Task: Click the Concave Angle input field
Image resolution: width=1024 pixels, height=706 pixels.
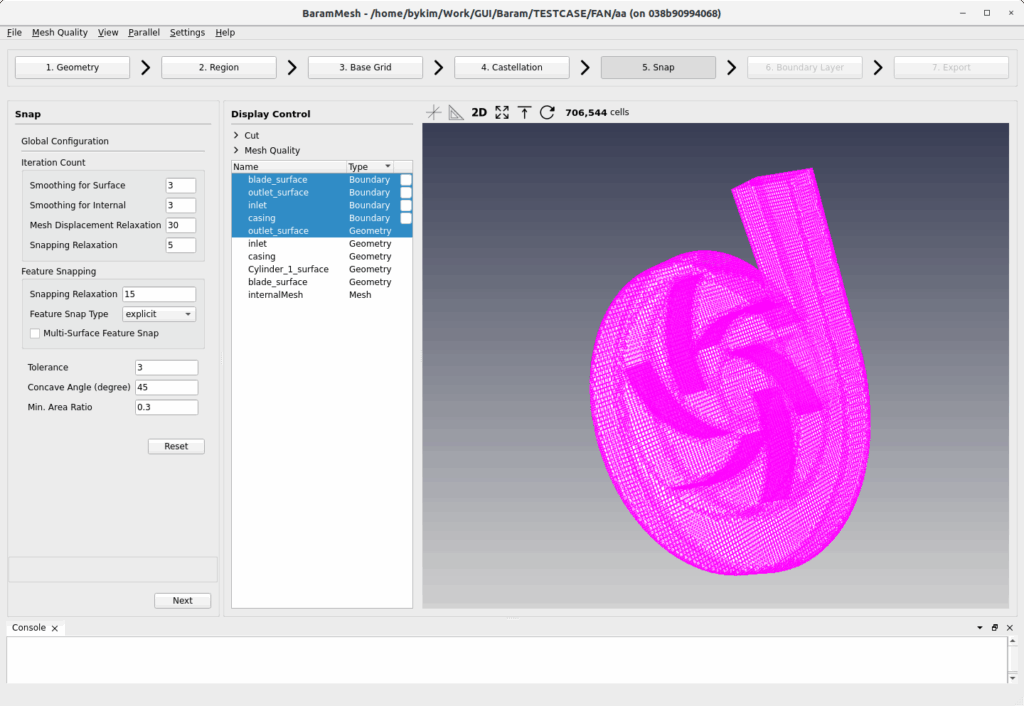Action: 166,388
